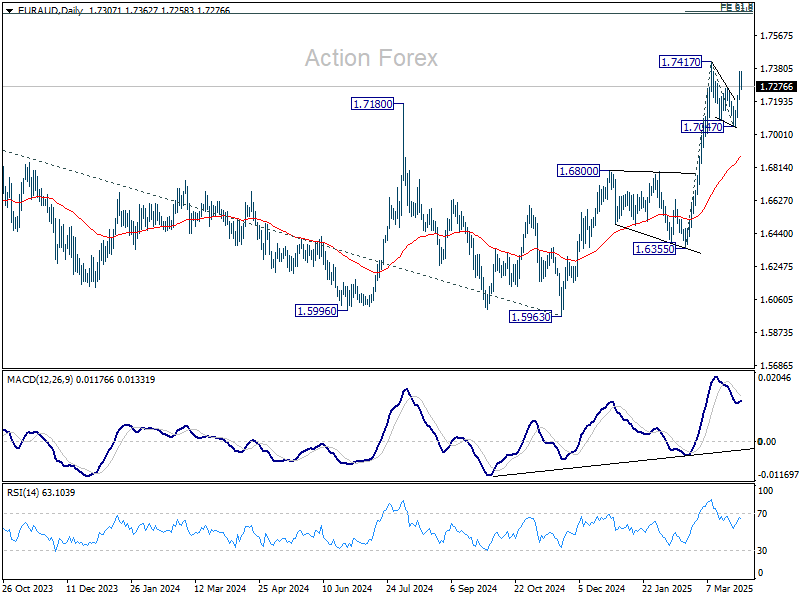Viewport: 800px width, 600px height.
Task: Click the FE 61.8 Fibonacci label
Action: (x=736, y=7)
